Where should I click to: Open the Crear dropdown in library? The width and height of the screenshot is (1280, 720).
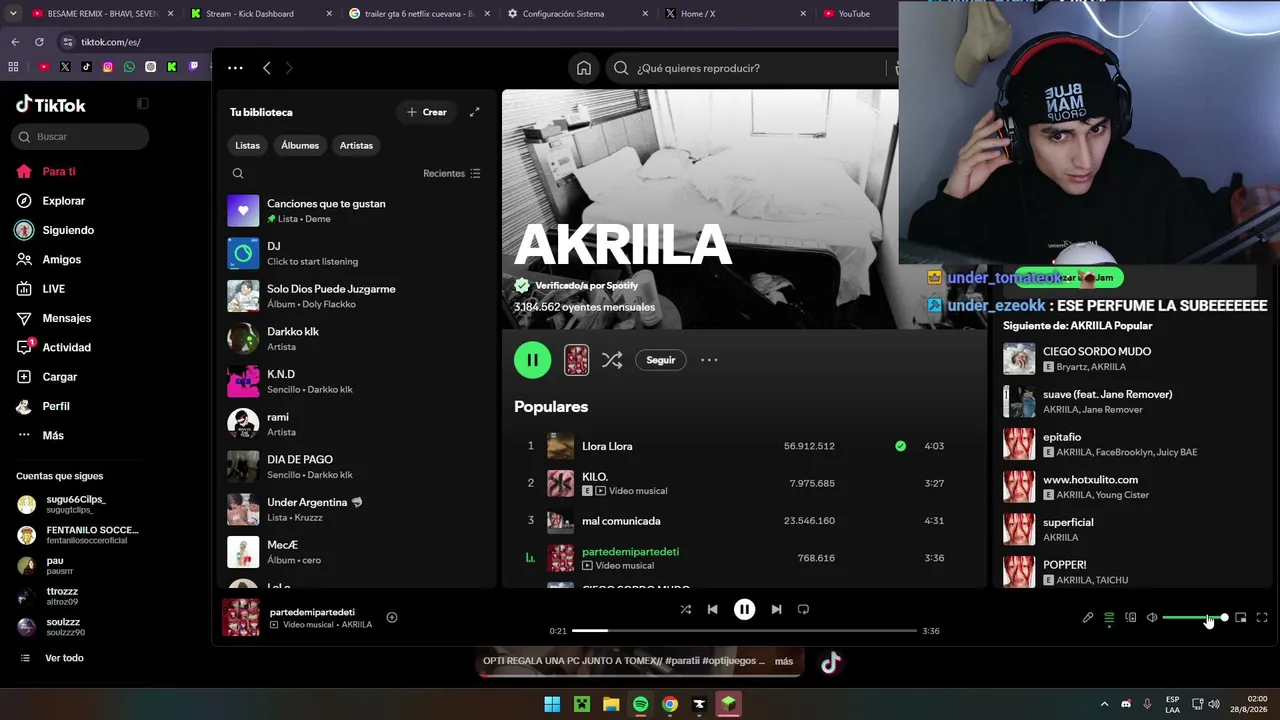click(427, 112)
